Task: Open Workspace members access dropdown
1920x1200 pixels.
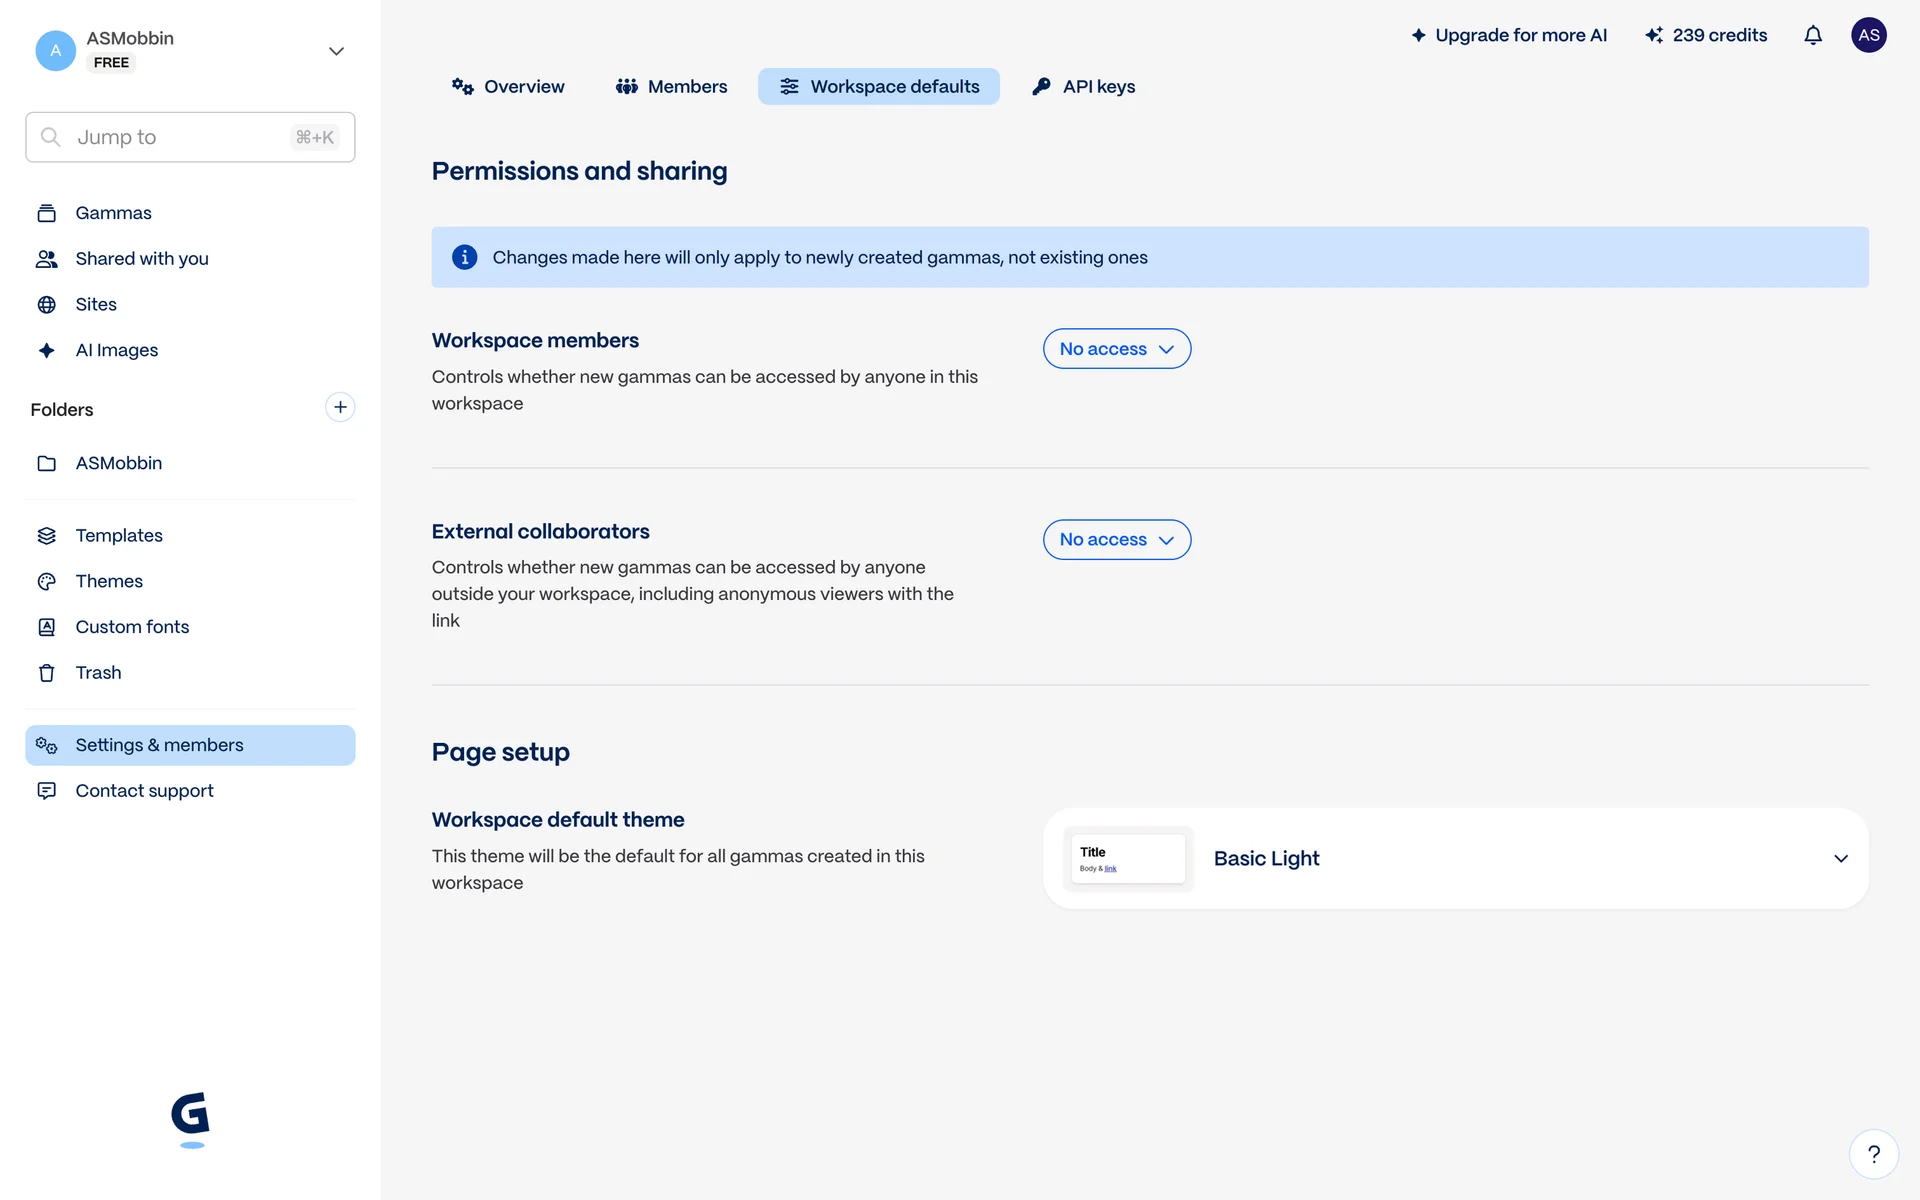Action: (x=1116, y=349)
